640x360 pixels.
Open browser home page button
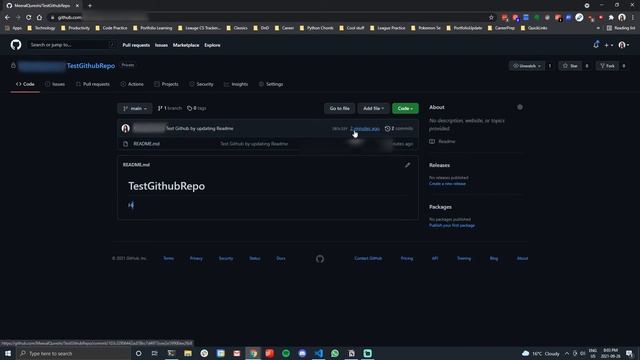[39, 18]
